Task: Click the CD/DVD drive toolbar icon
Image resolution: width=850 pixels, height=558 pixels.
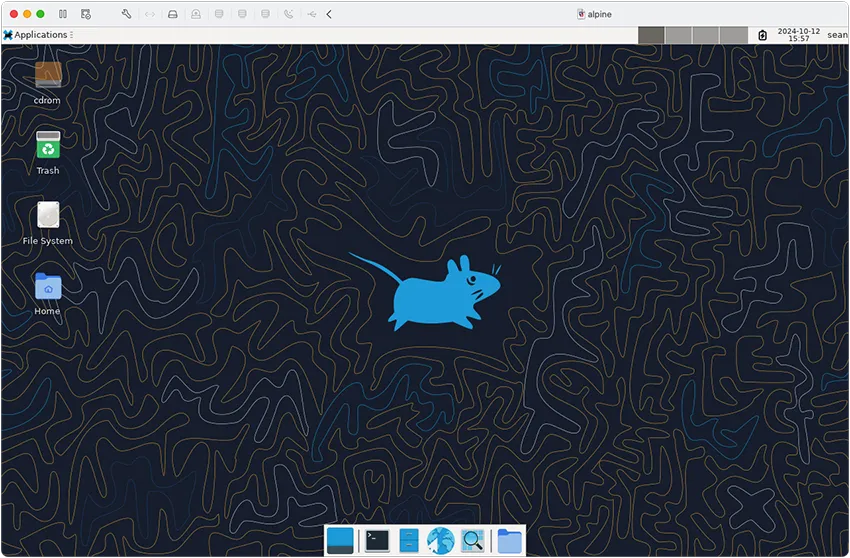Action: (196, 14)
